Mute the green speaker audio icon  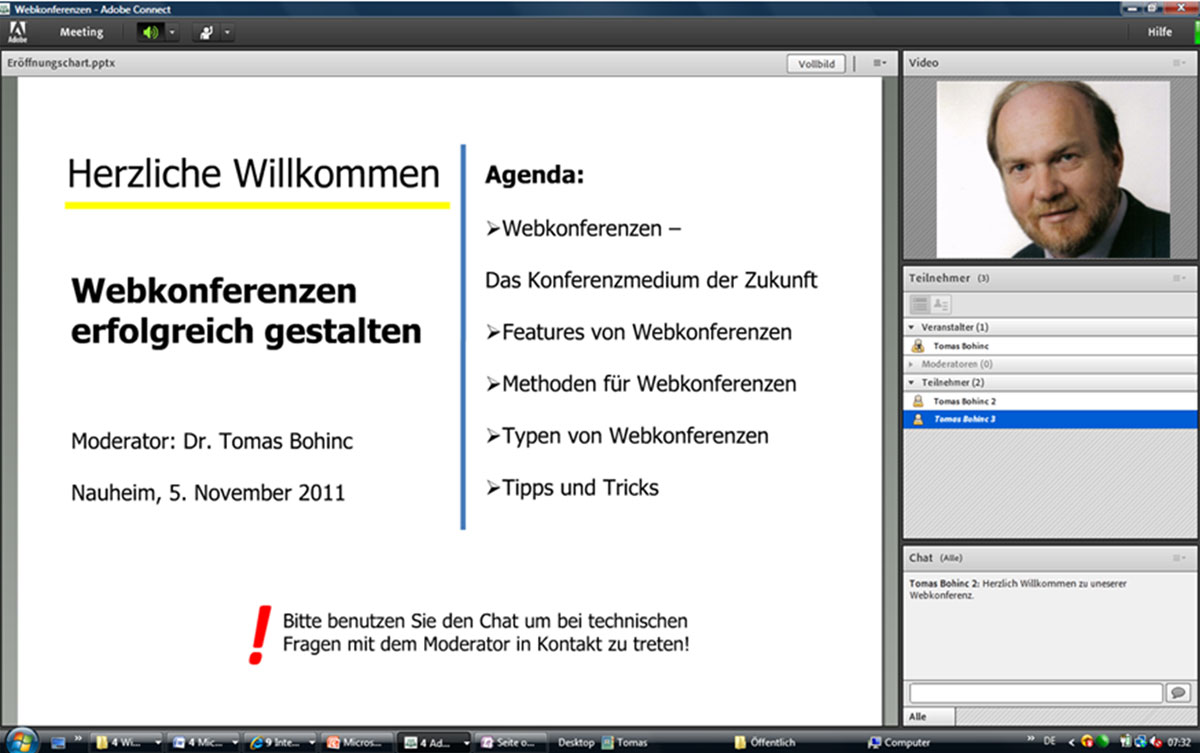tap(150, 32)
